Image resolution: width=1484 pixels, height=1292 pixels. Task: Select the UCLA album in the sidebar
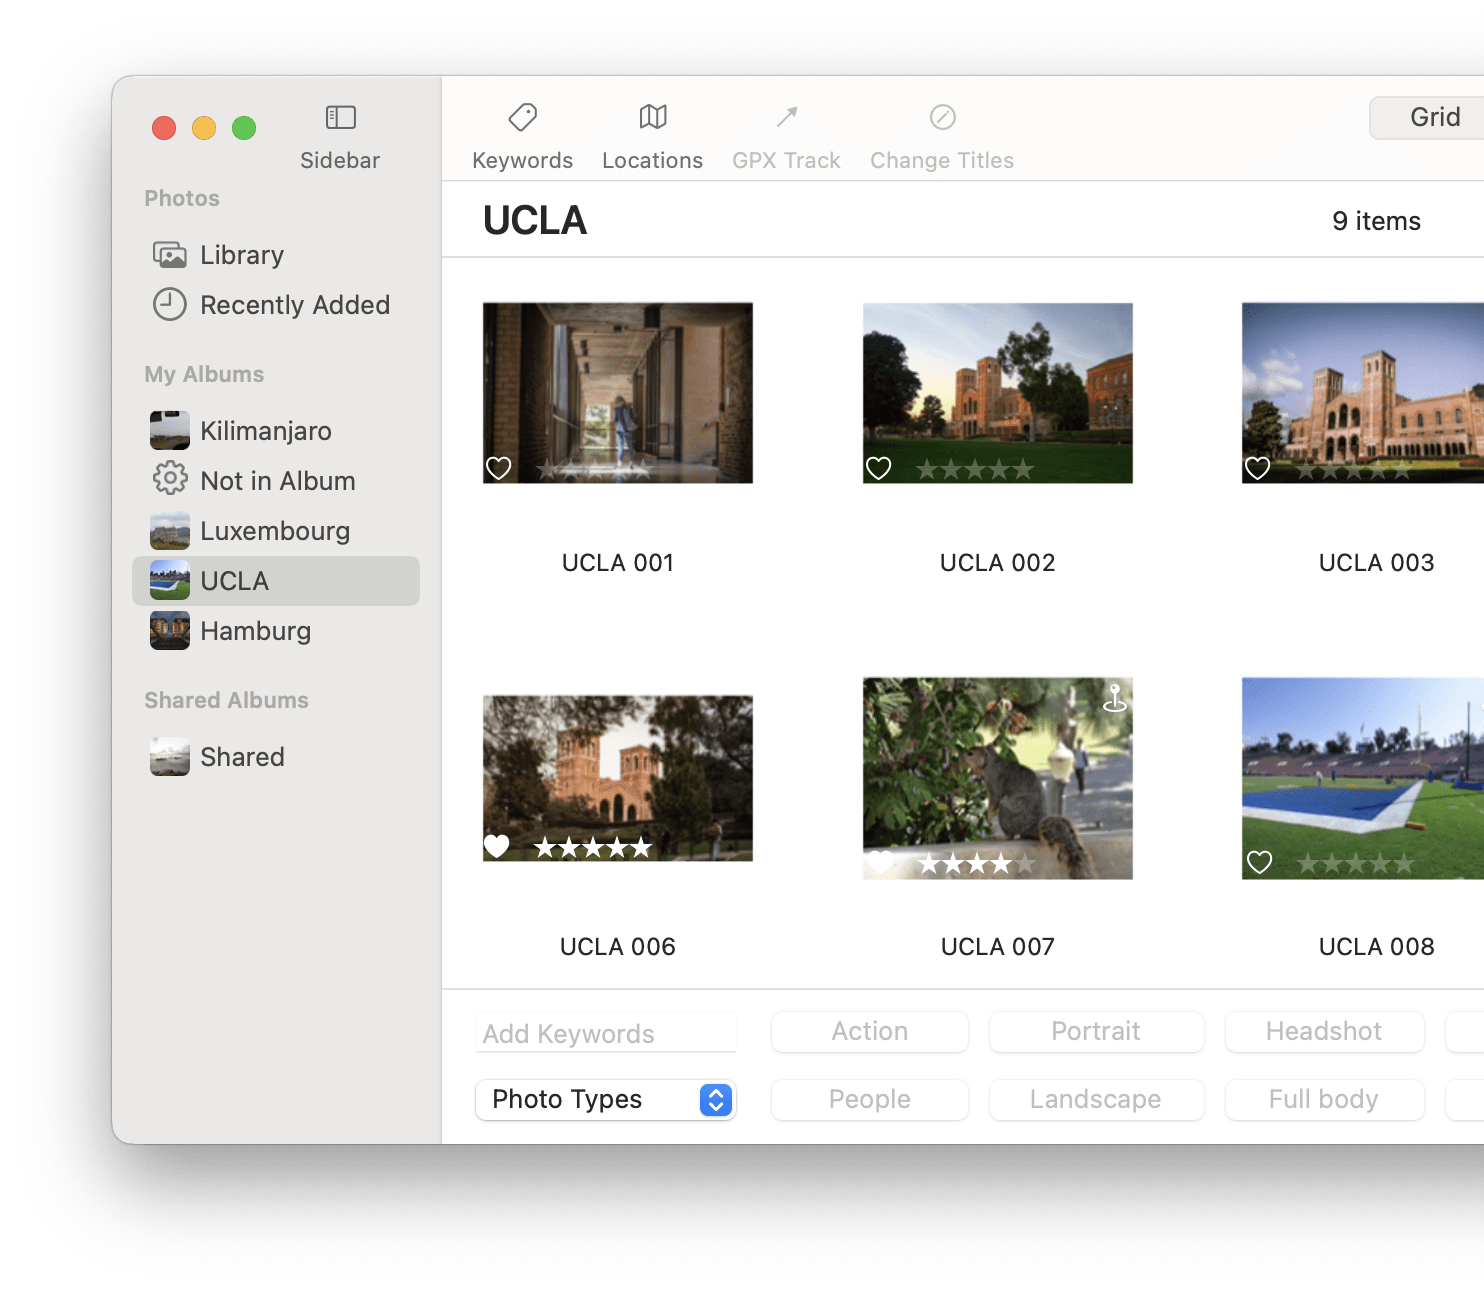(x=276, y=581)
